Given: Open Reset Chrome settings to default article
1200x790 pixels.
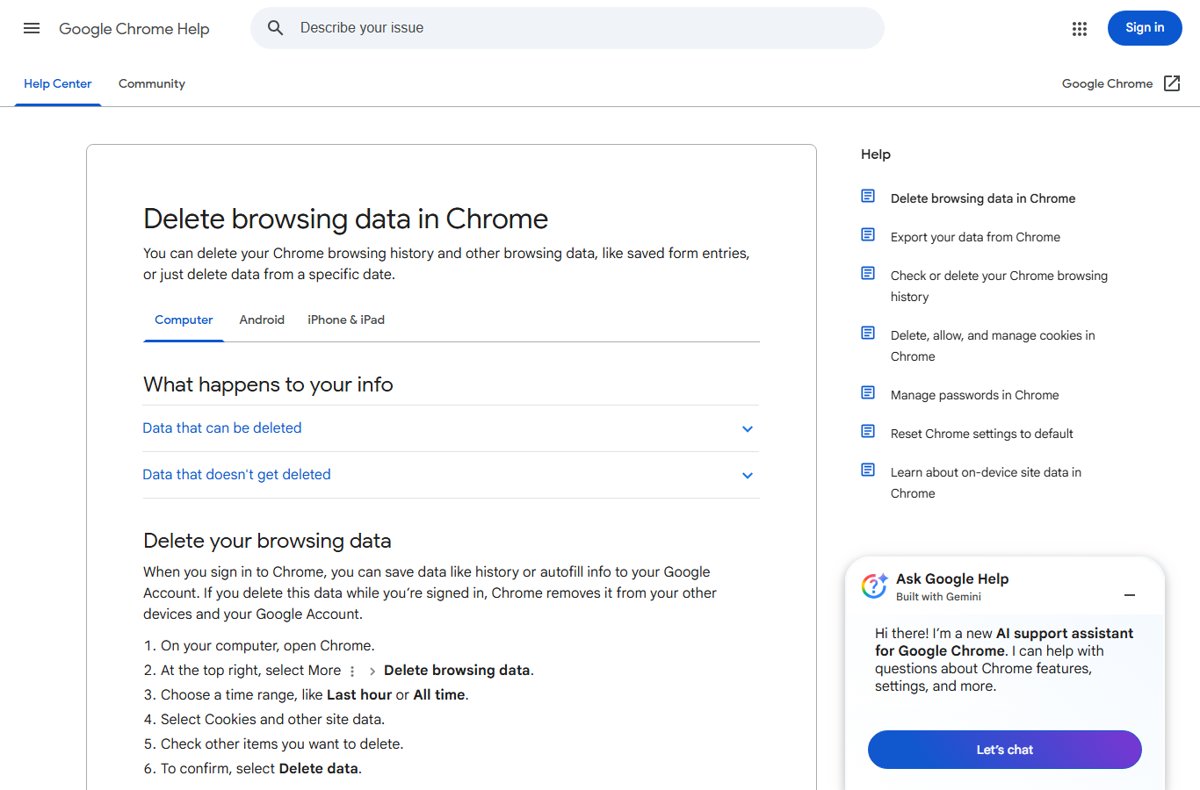Looking at the screenshot, I should [982, 434].
